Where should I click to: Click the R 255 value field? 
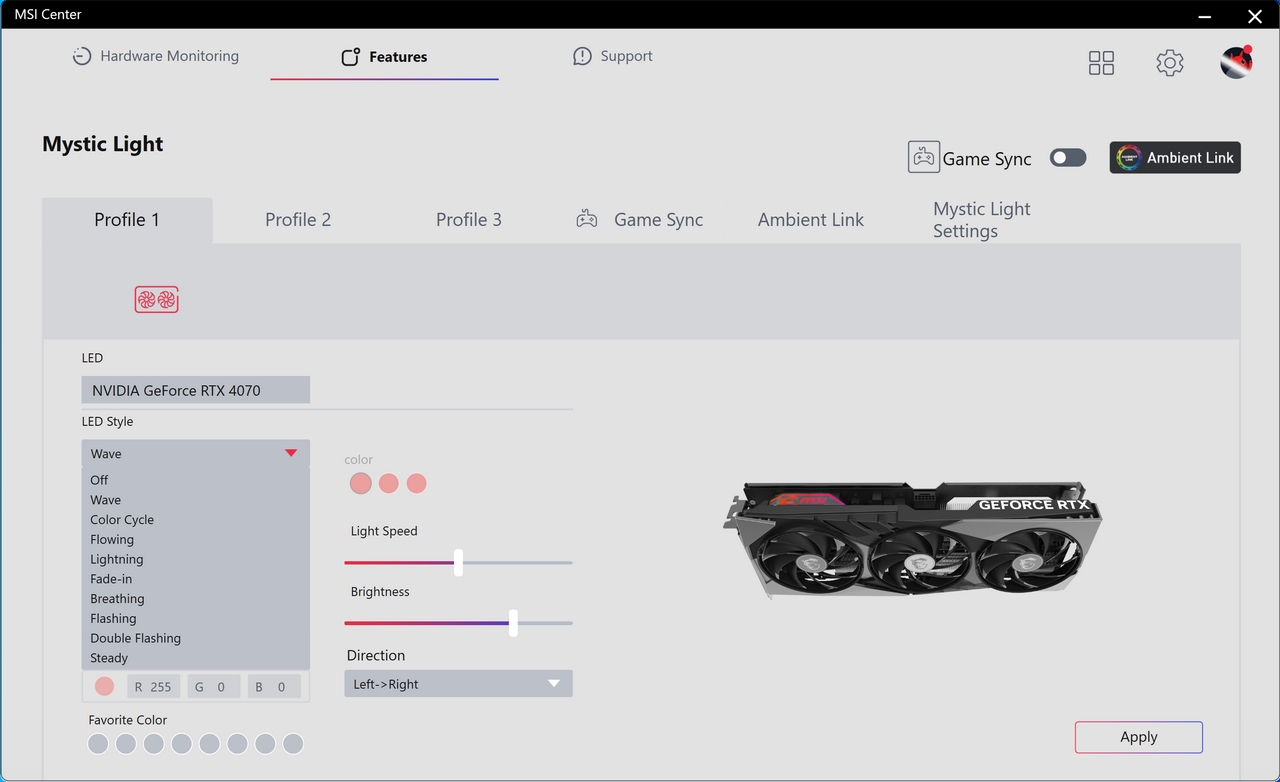point(153,687)
